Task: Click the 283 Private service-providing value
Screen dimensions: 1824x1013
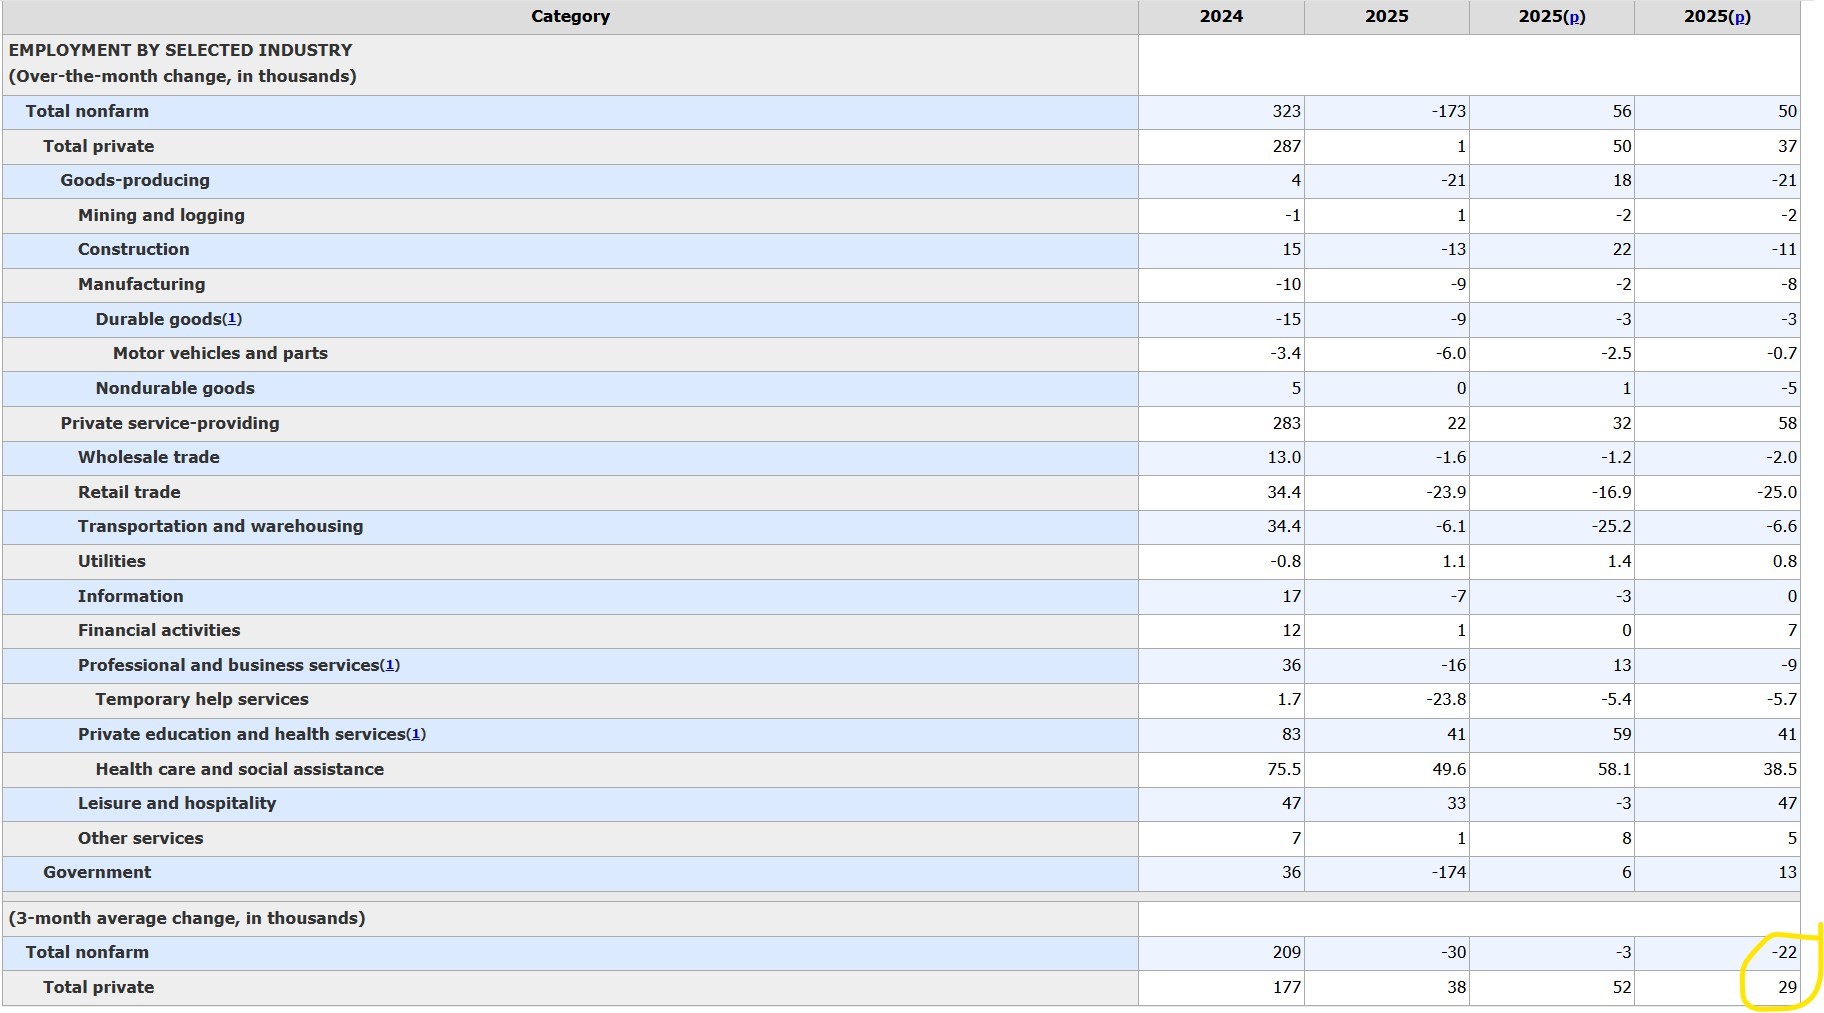Action: pyautogui.click(x=1286, y=423)
